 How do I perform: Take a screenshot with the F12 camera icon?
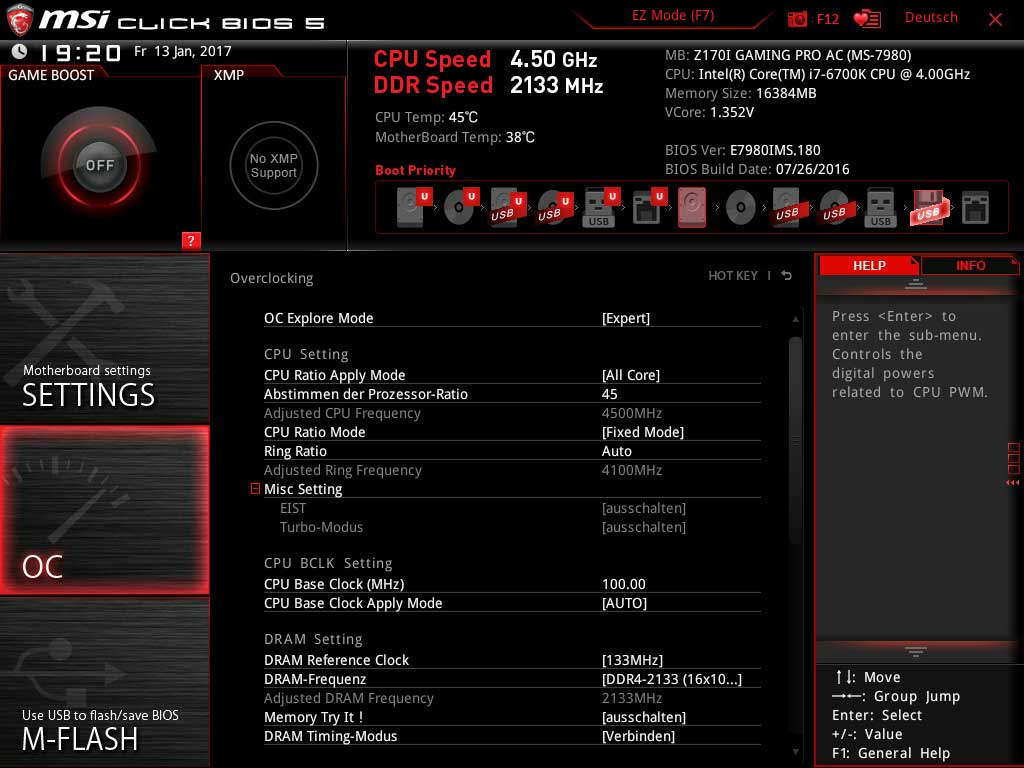(x=797, y=19)
